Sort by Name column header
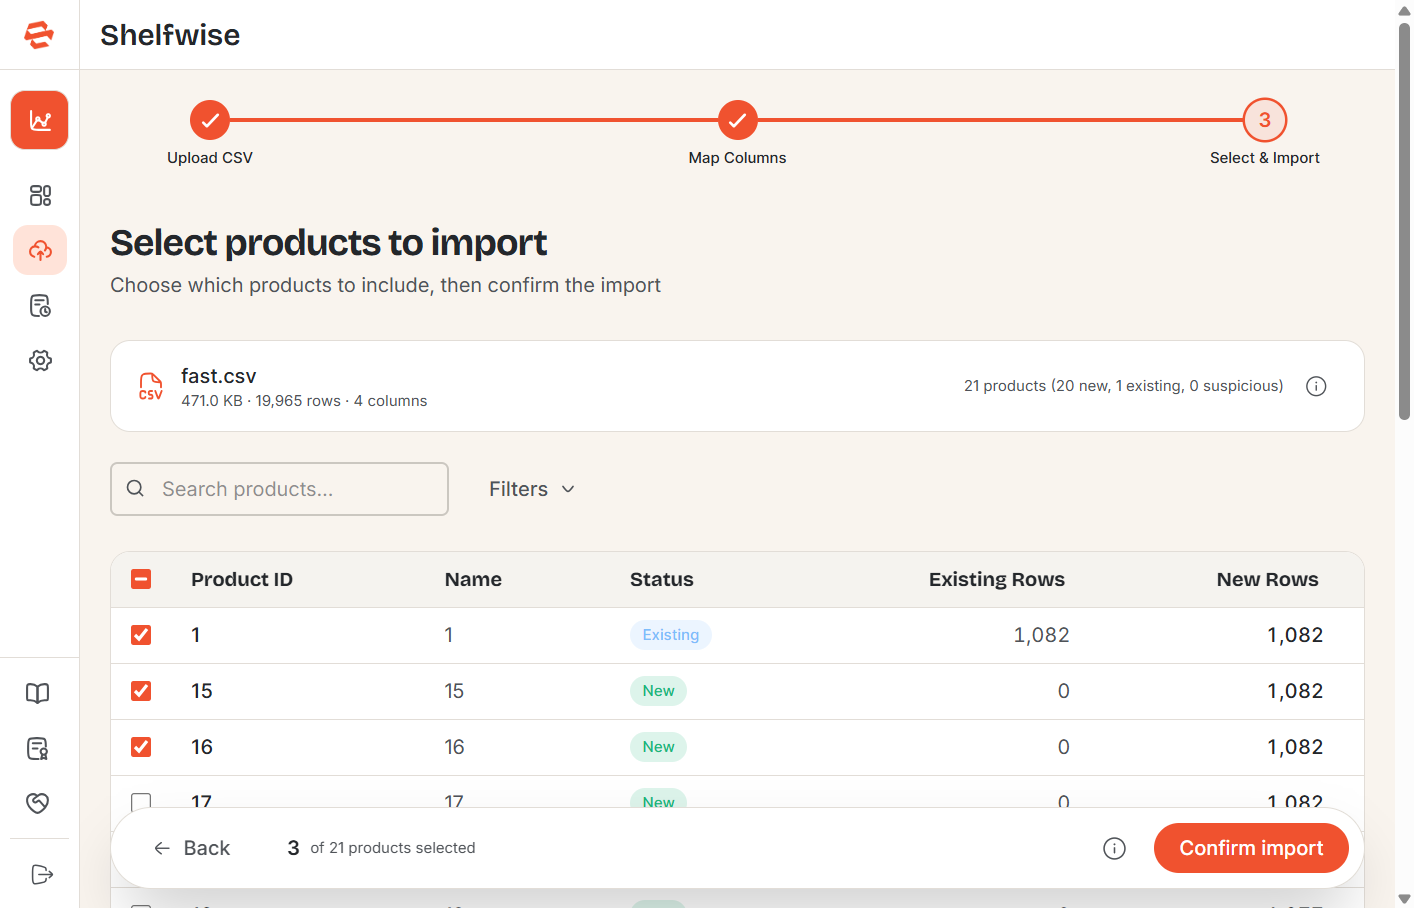Screen dimensions: 1414x908 473,579
